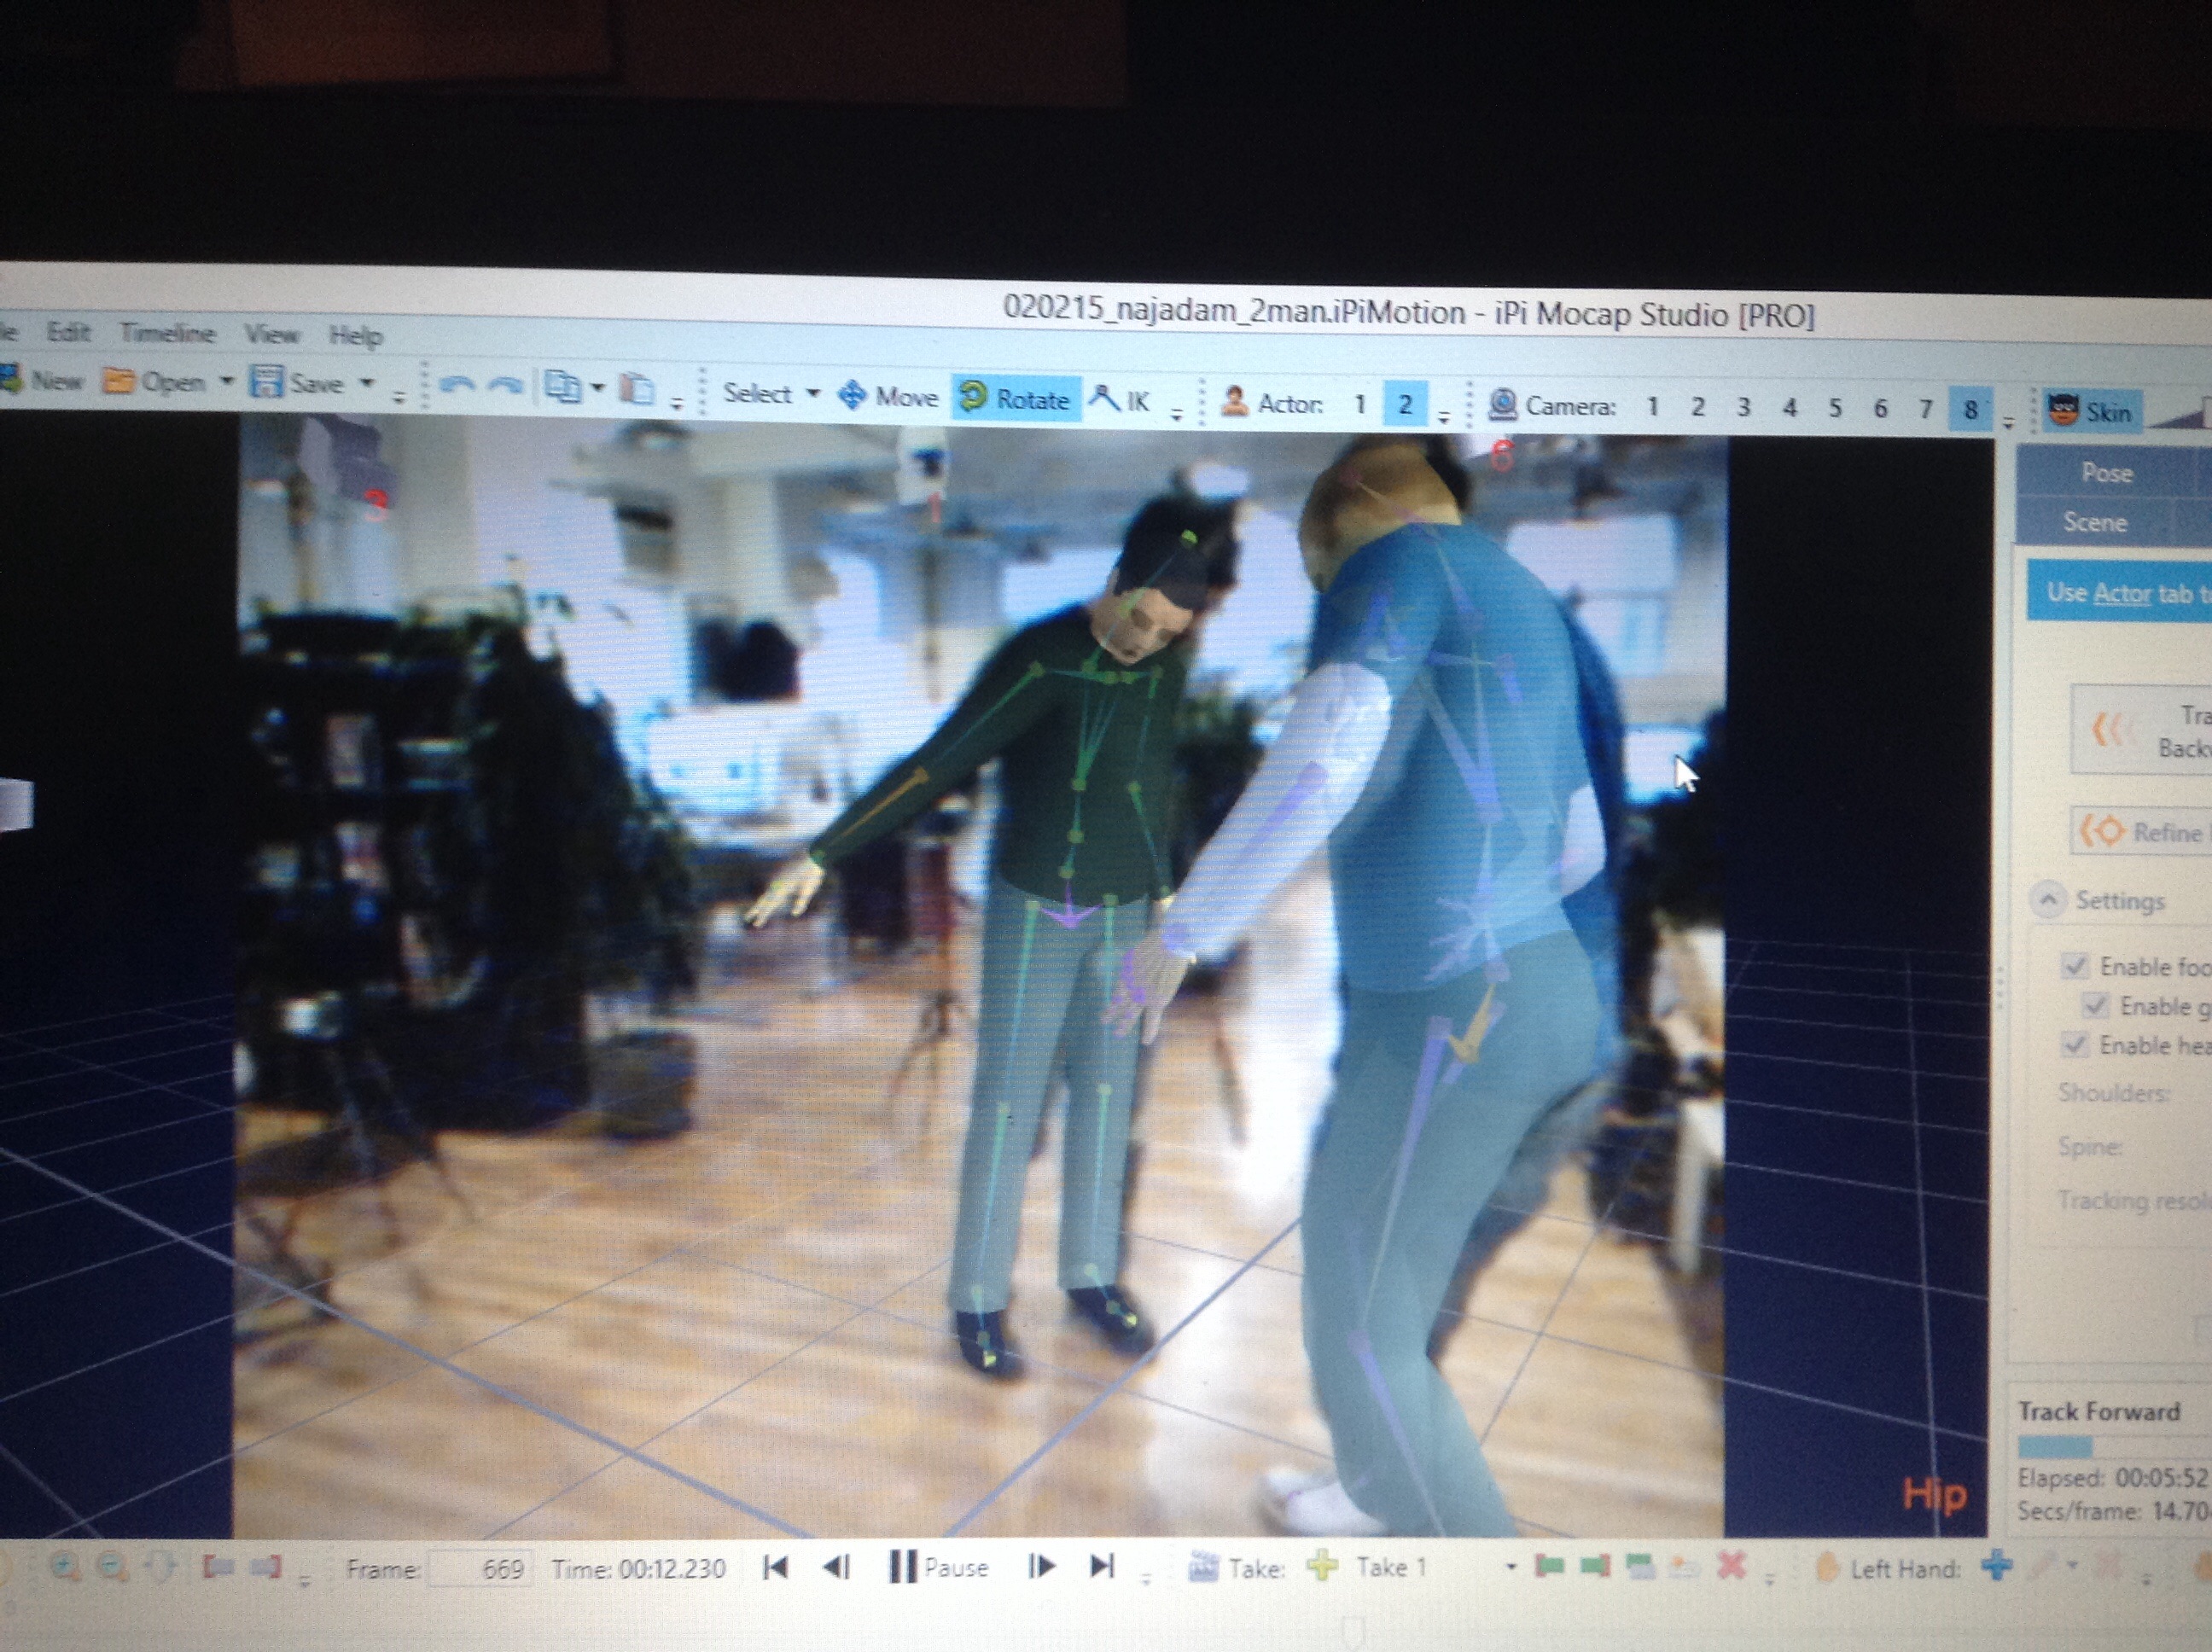Toggle the Skin display button

click(2092, 411)
